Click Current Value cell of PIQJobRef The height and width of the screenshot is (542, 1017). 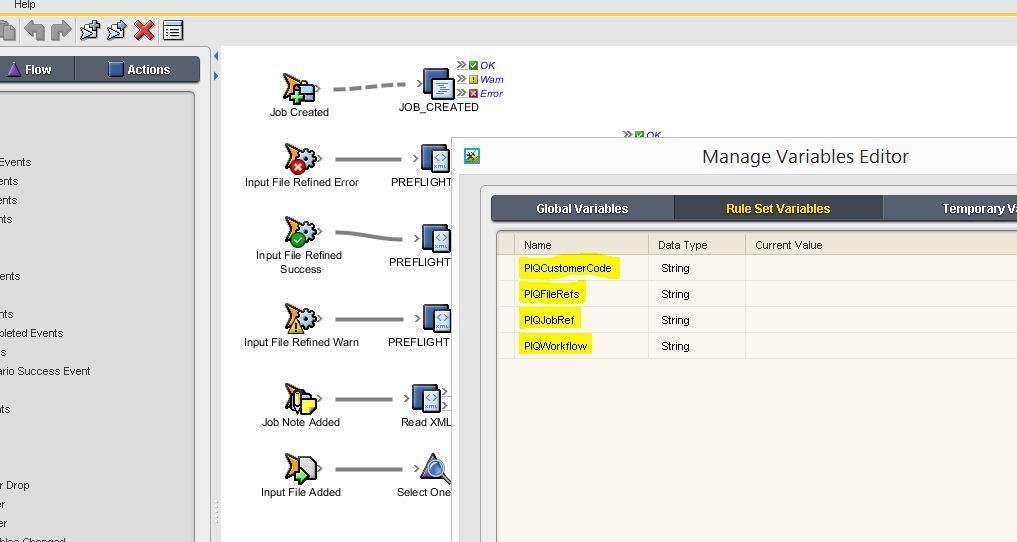pos(881,320)
